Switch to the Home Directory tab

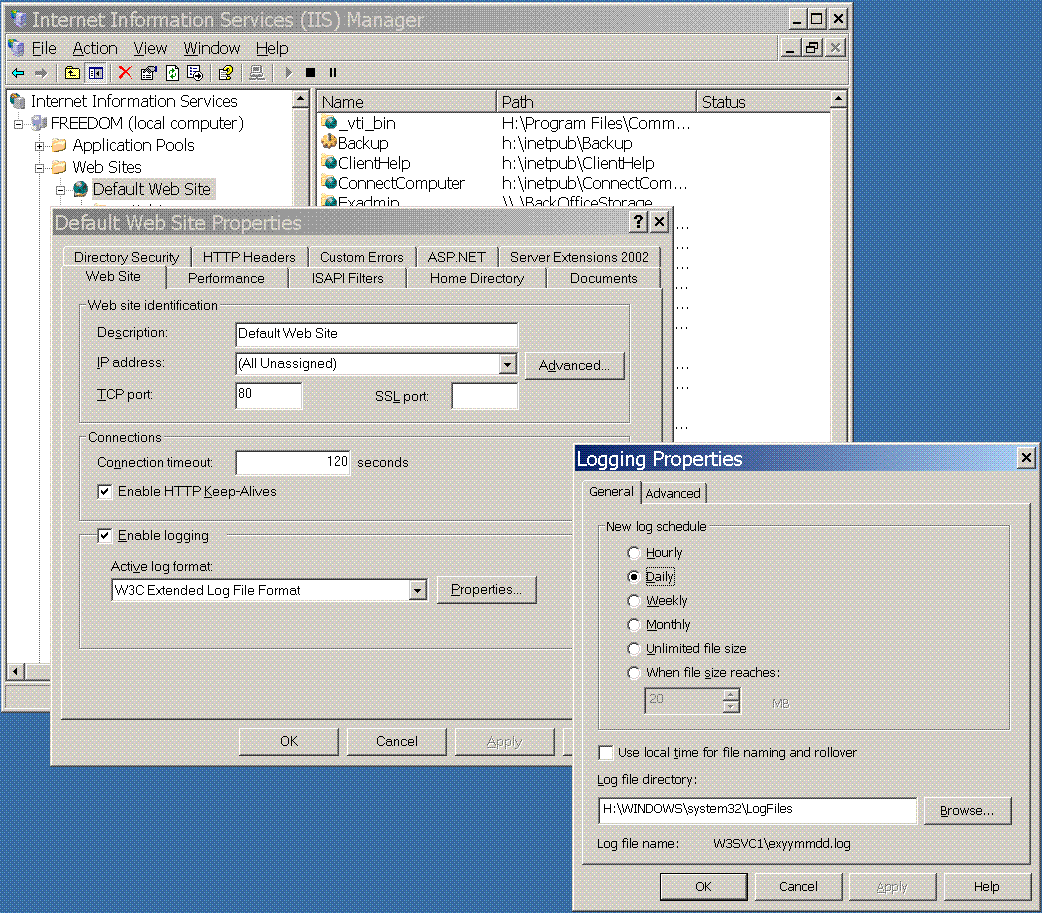point(476,278)
